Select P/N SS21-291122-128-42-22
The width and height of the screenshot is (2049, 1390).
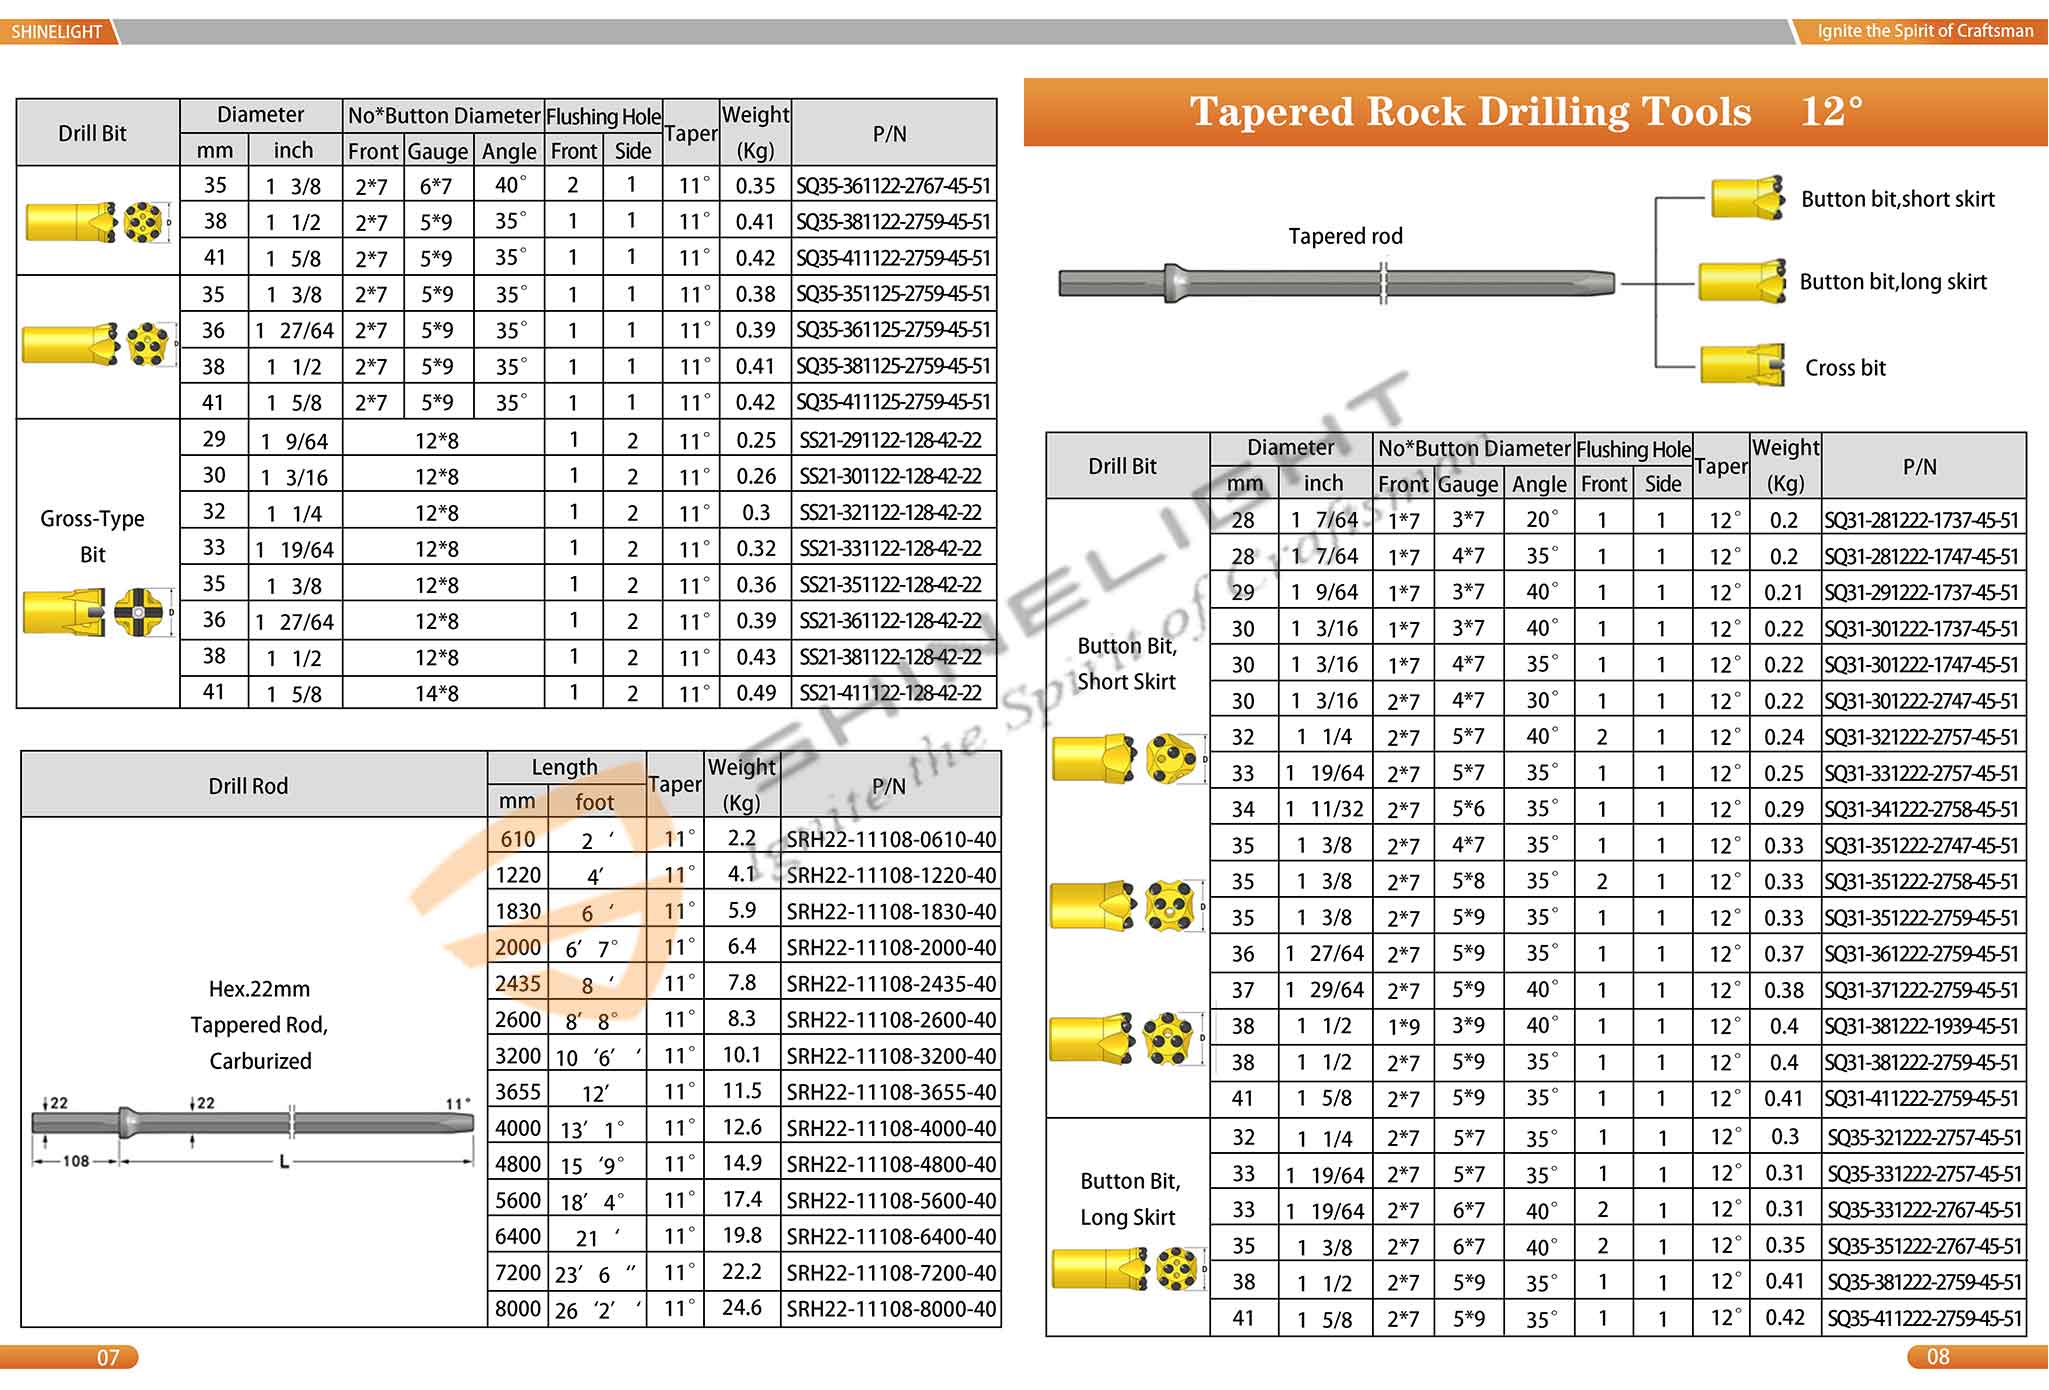[x=891, y=440]
